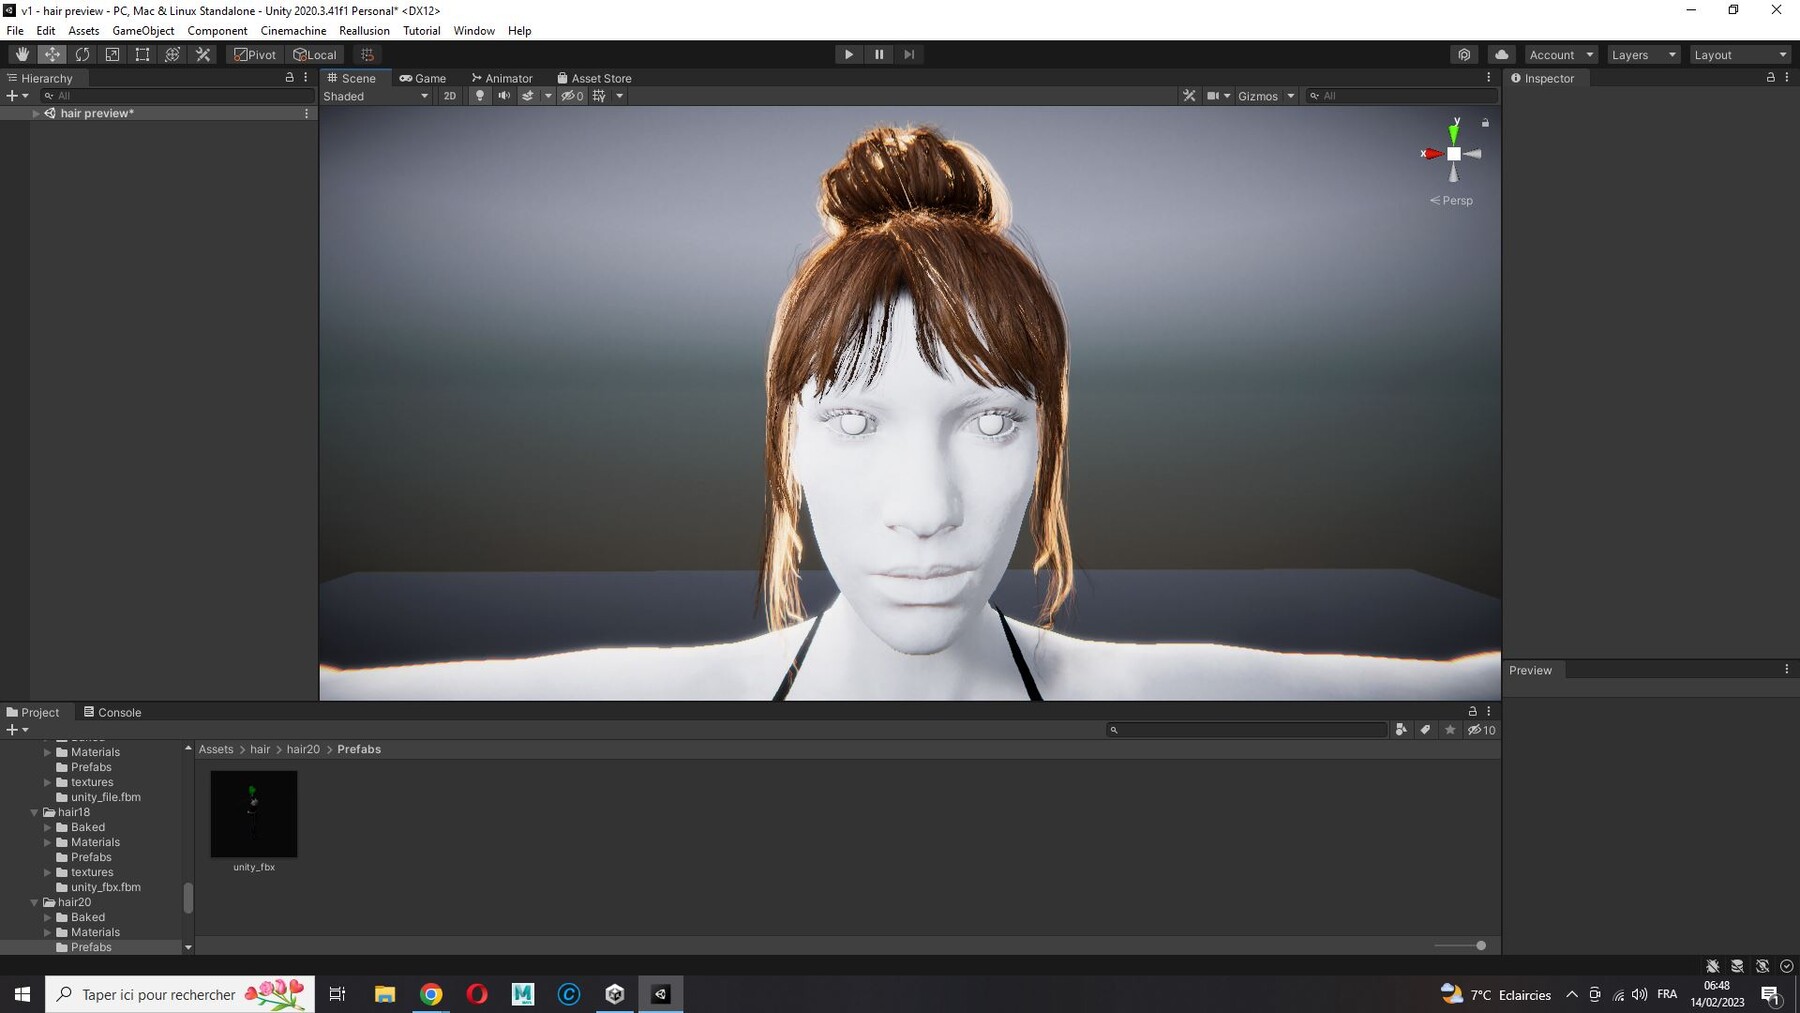This screenshot has height=1013, width=1800.
Task: Select the Scale tool
Action: (112, 55)
